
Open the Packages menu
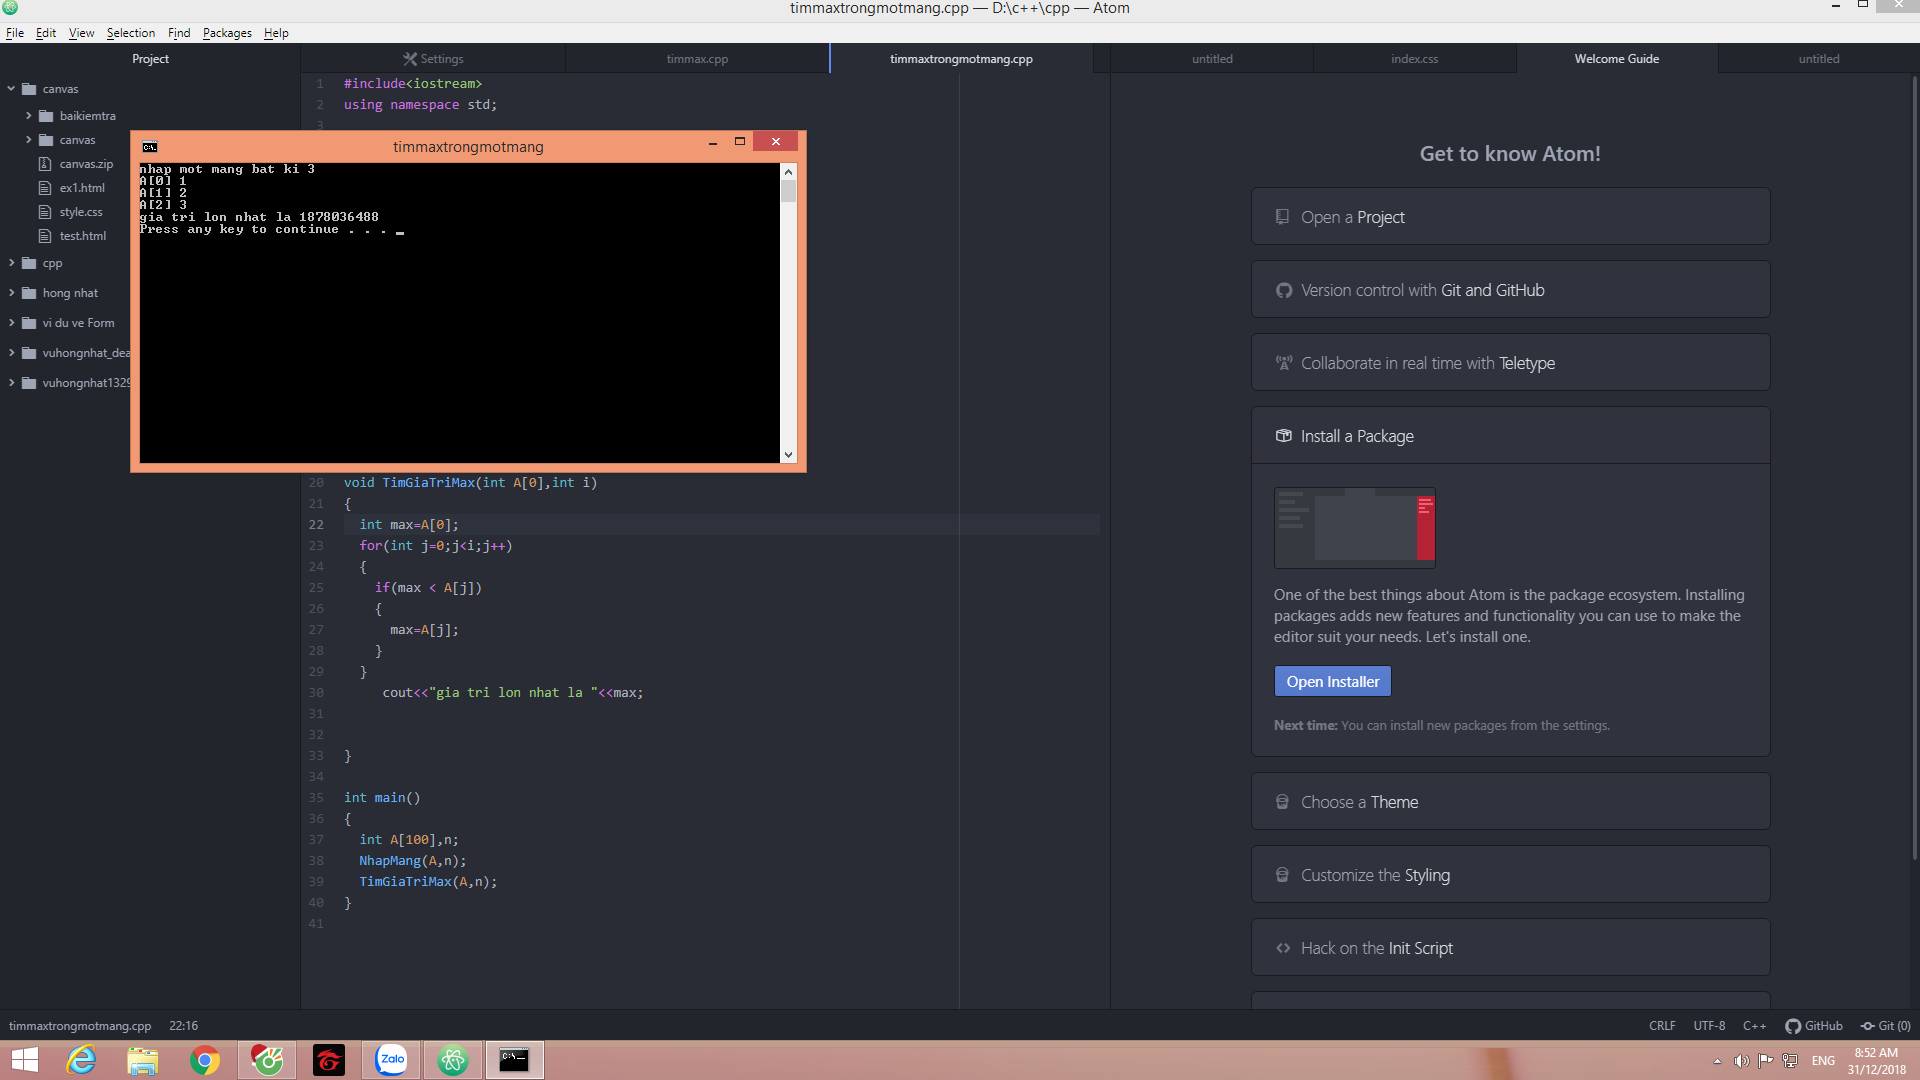pyautogui.click(x=227, y=33)
